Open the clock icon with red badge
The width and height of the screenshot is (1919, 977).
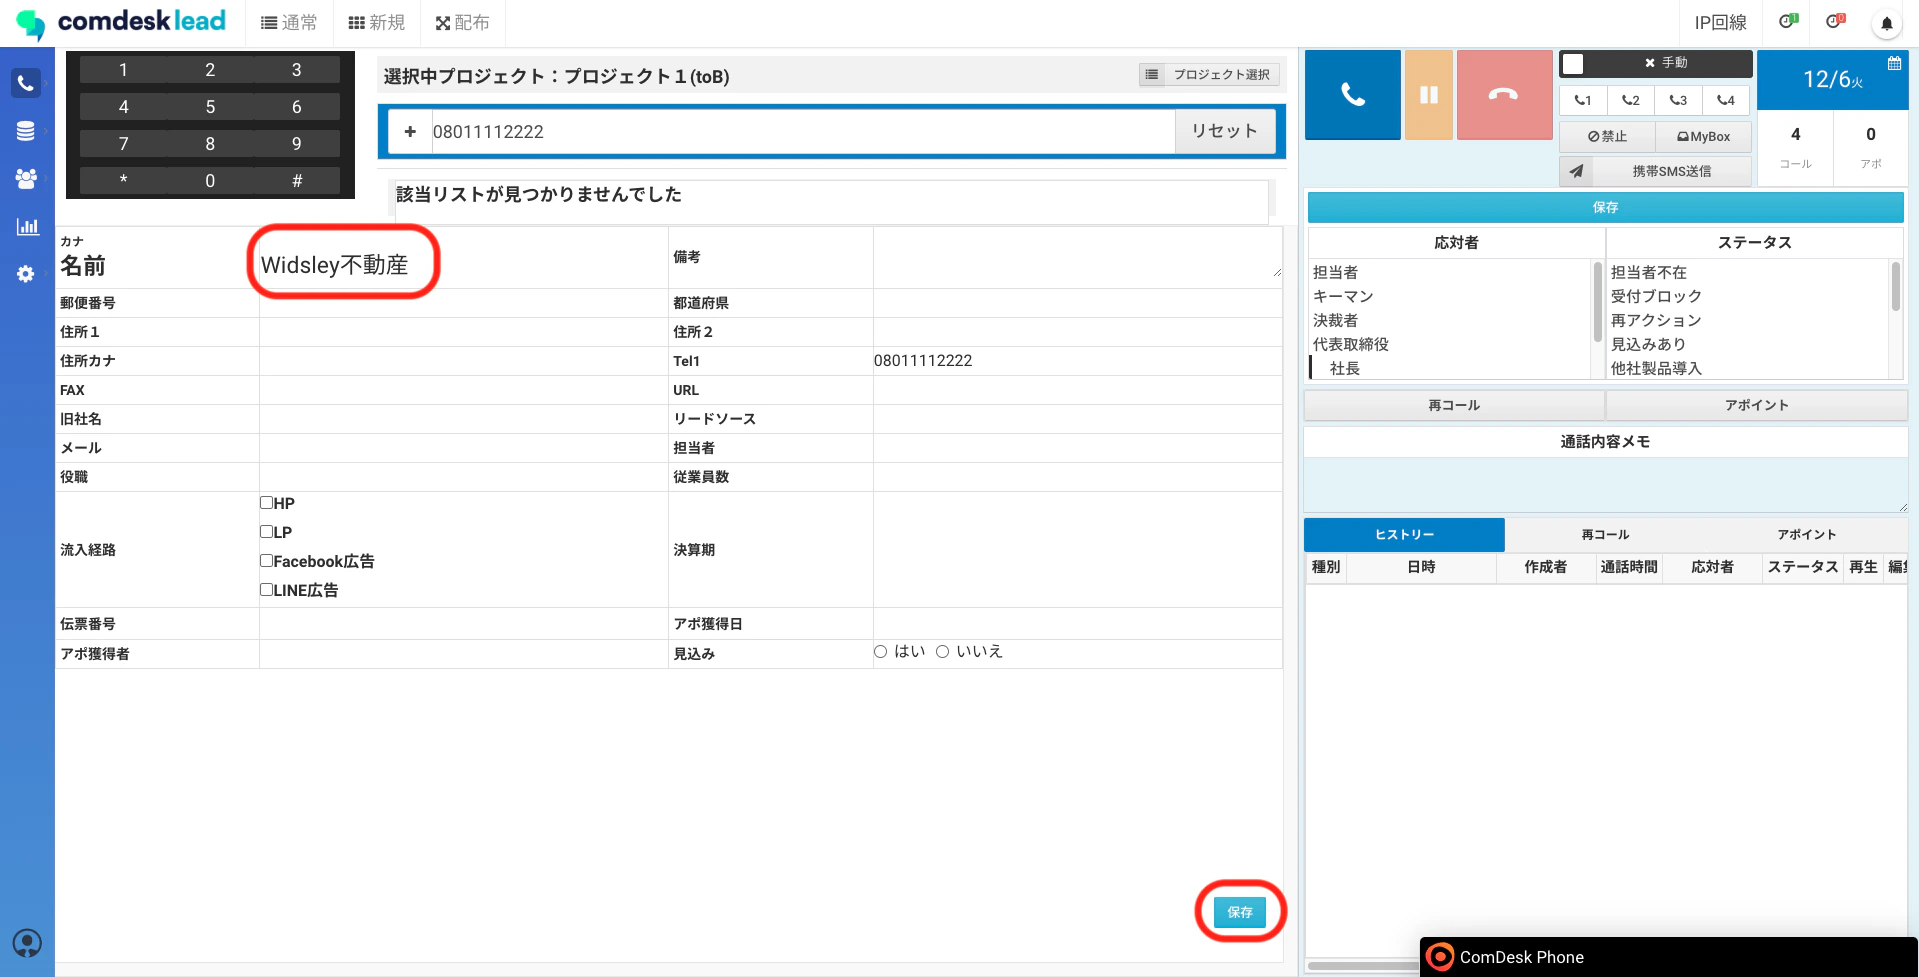[1835, 21]
